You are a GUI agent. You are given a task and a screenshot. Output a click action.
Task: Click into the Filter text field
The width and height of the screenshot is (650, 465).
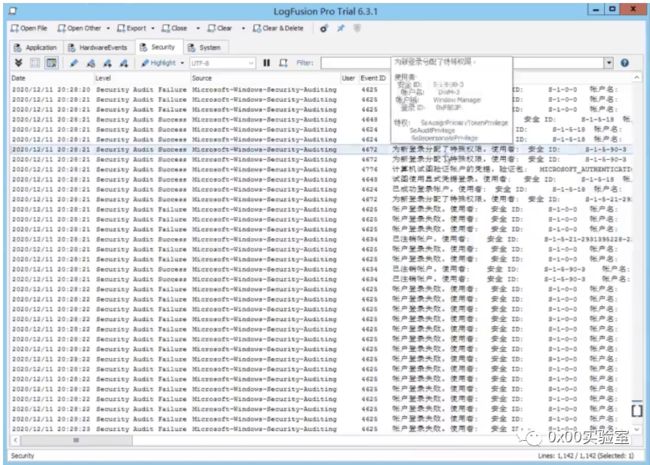click(x=463, y=63)
